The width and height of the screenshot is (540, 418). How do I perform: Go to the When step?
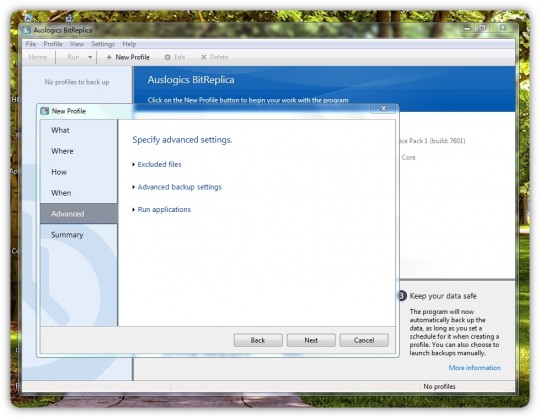[79, 193]
